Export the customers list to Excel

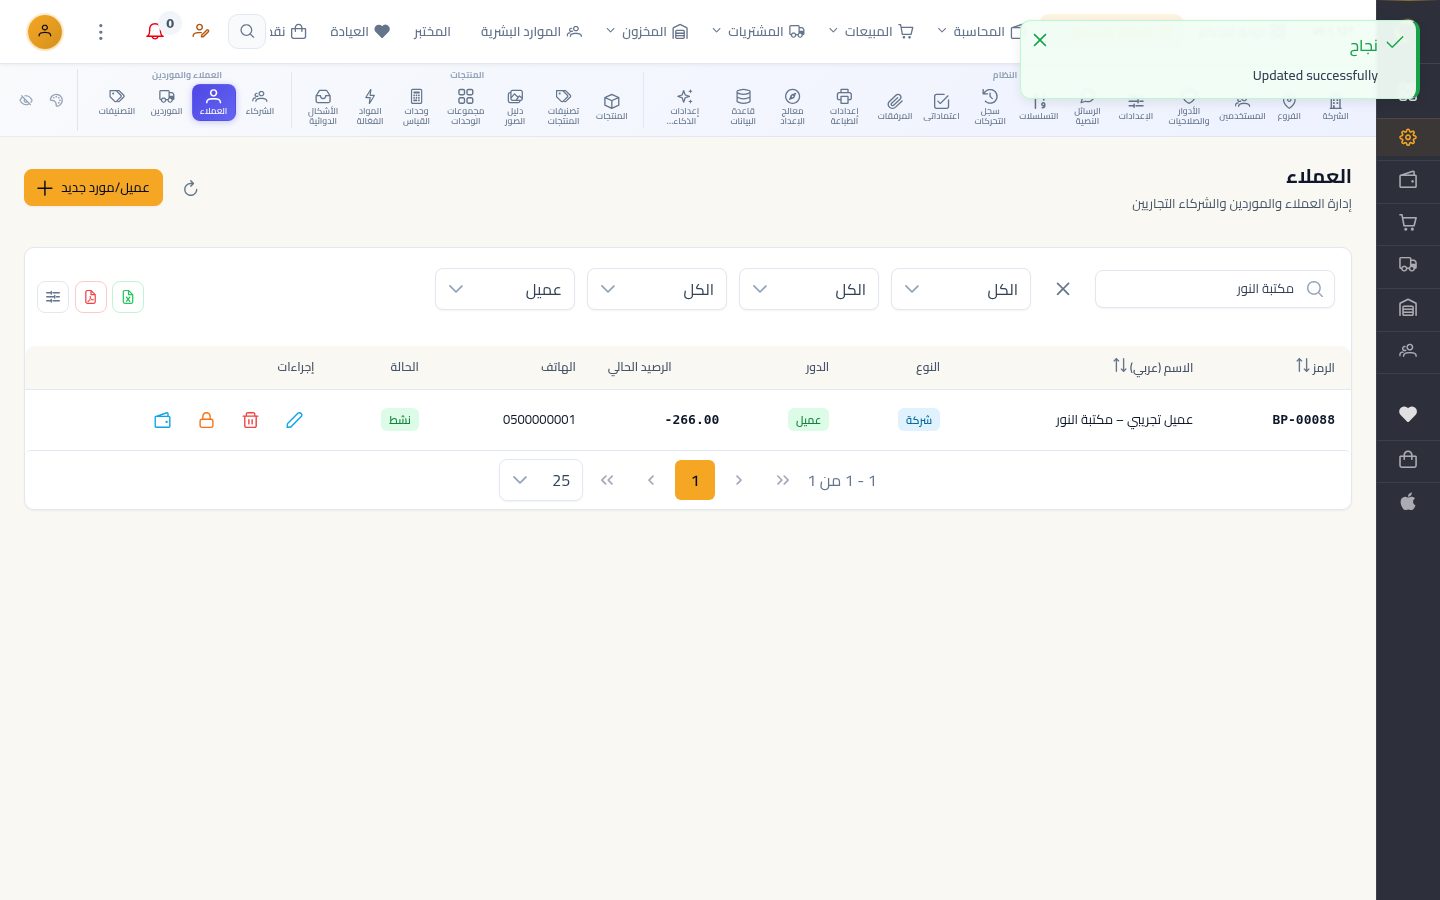tap(128, 297)
